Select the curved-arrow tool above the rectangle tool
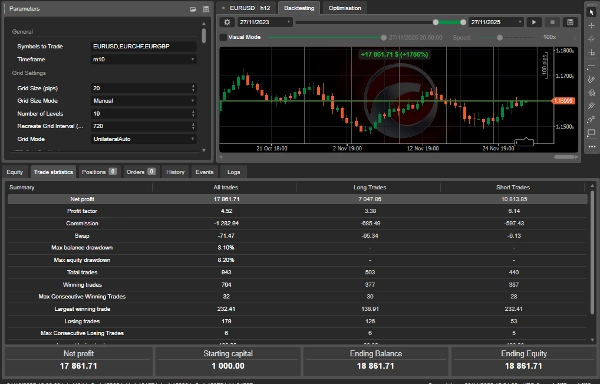The width and height of the screenshot is (600, 384). [592, 119]
